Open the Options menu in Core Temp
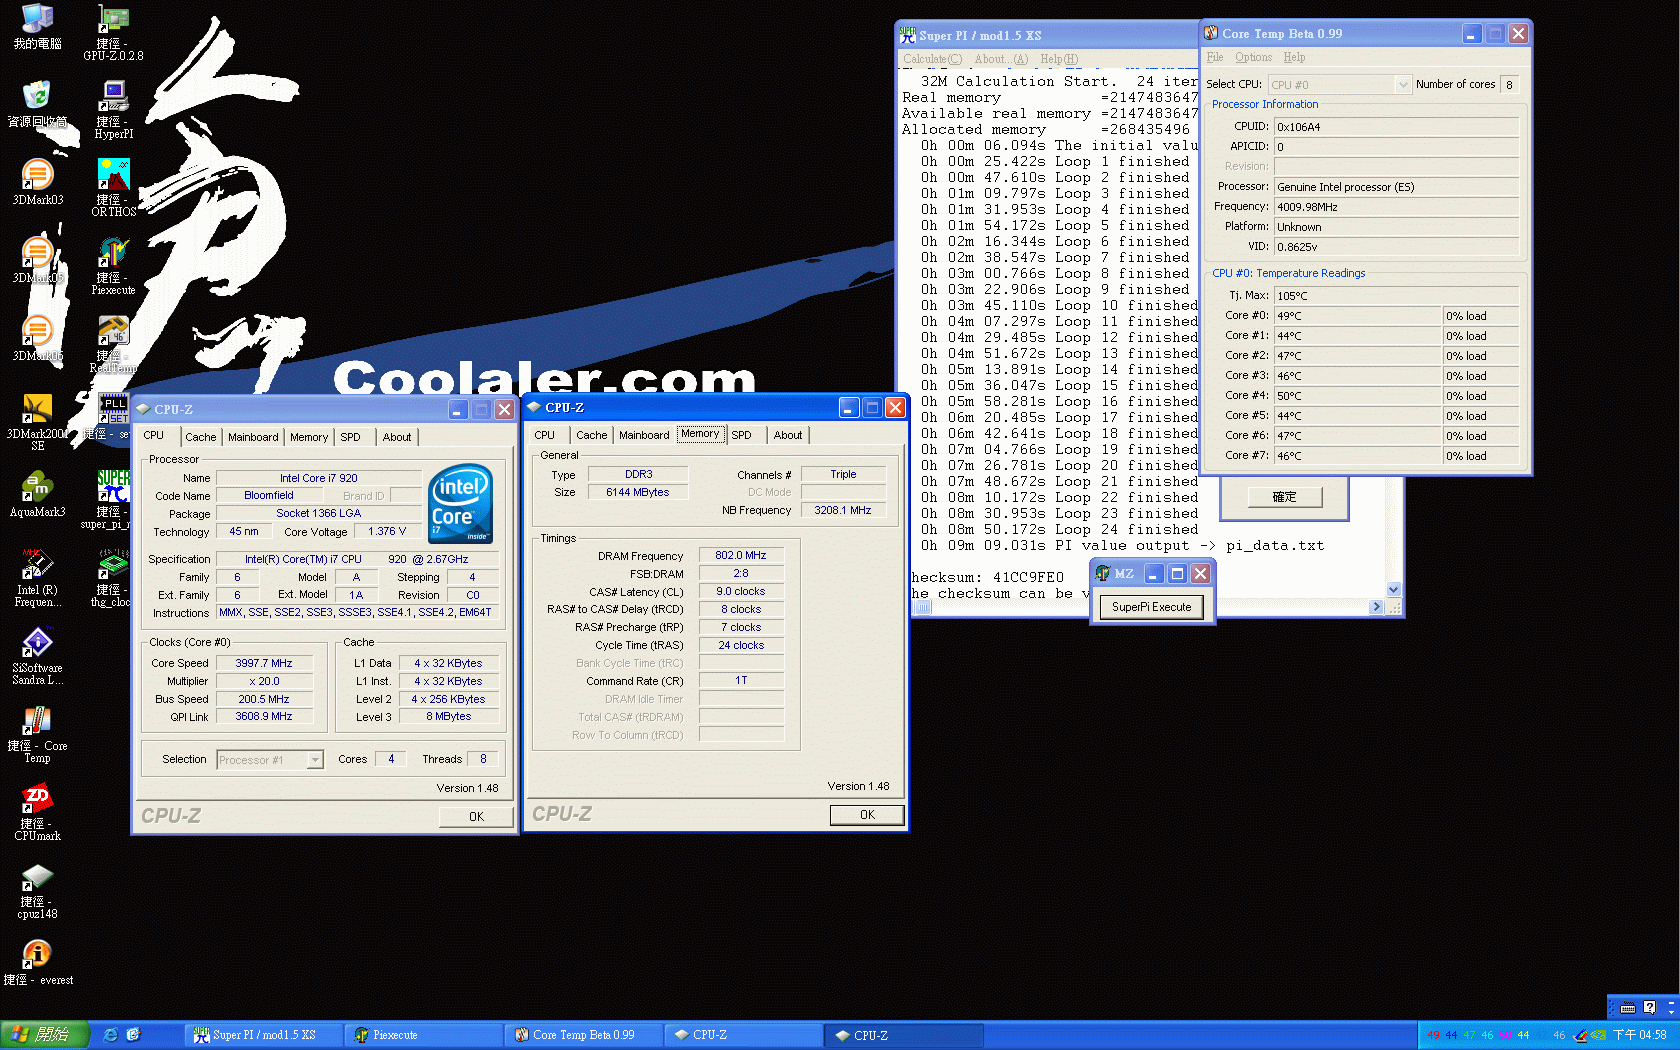Screen dimensions: 1680x1050 (1253, 57)
